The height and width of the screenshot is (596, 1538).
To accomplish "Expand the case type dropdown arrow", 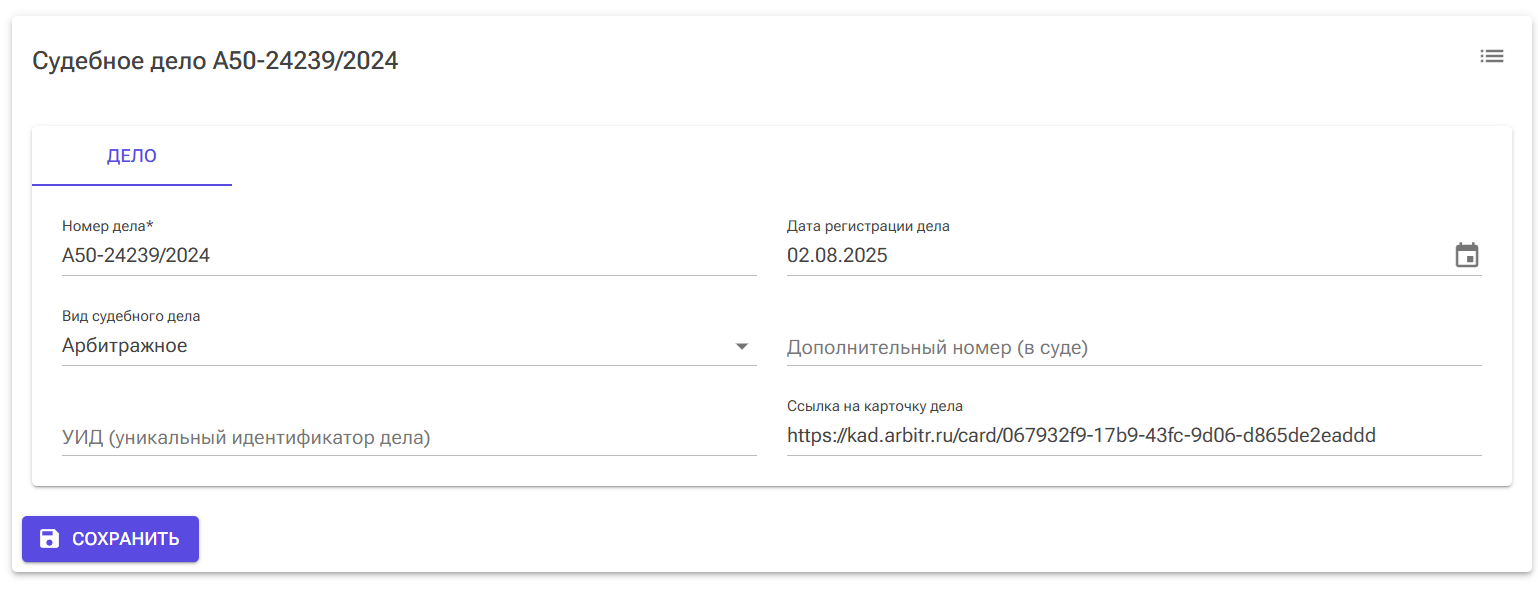I will pos(741,347).
